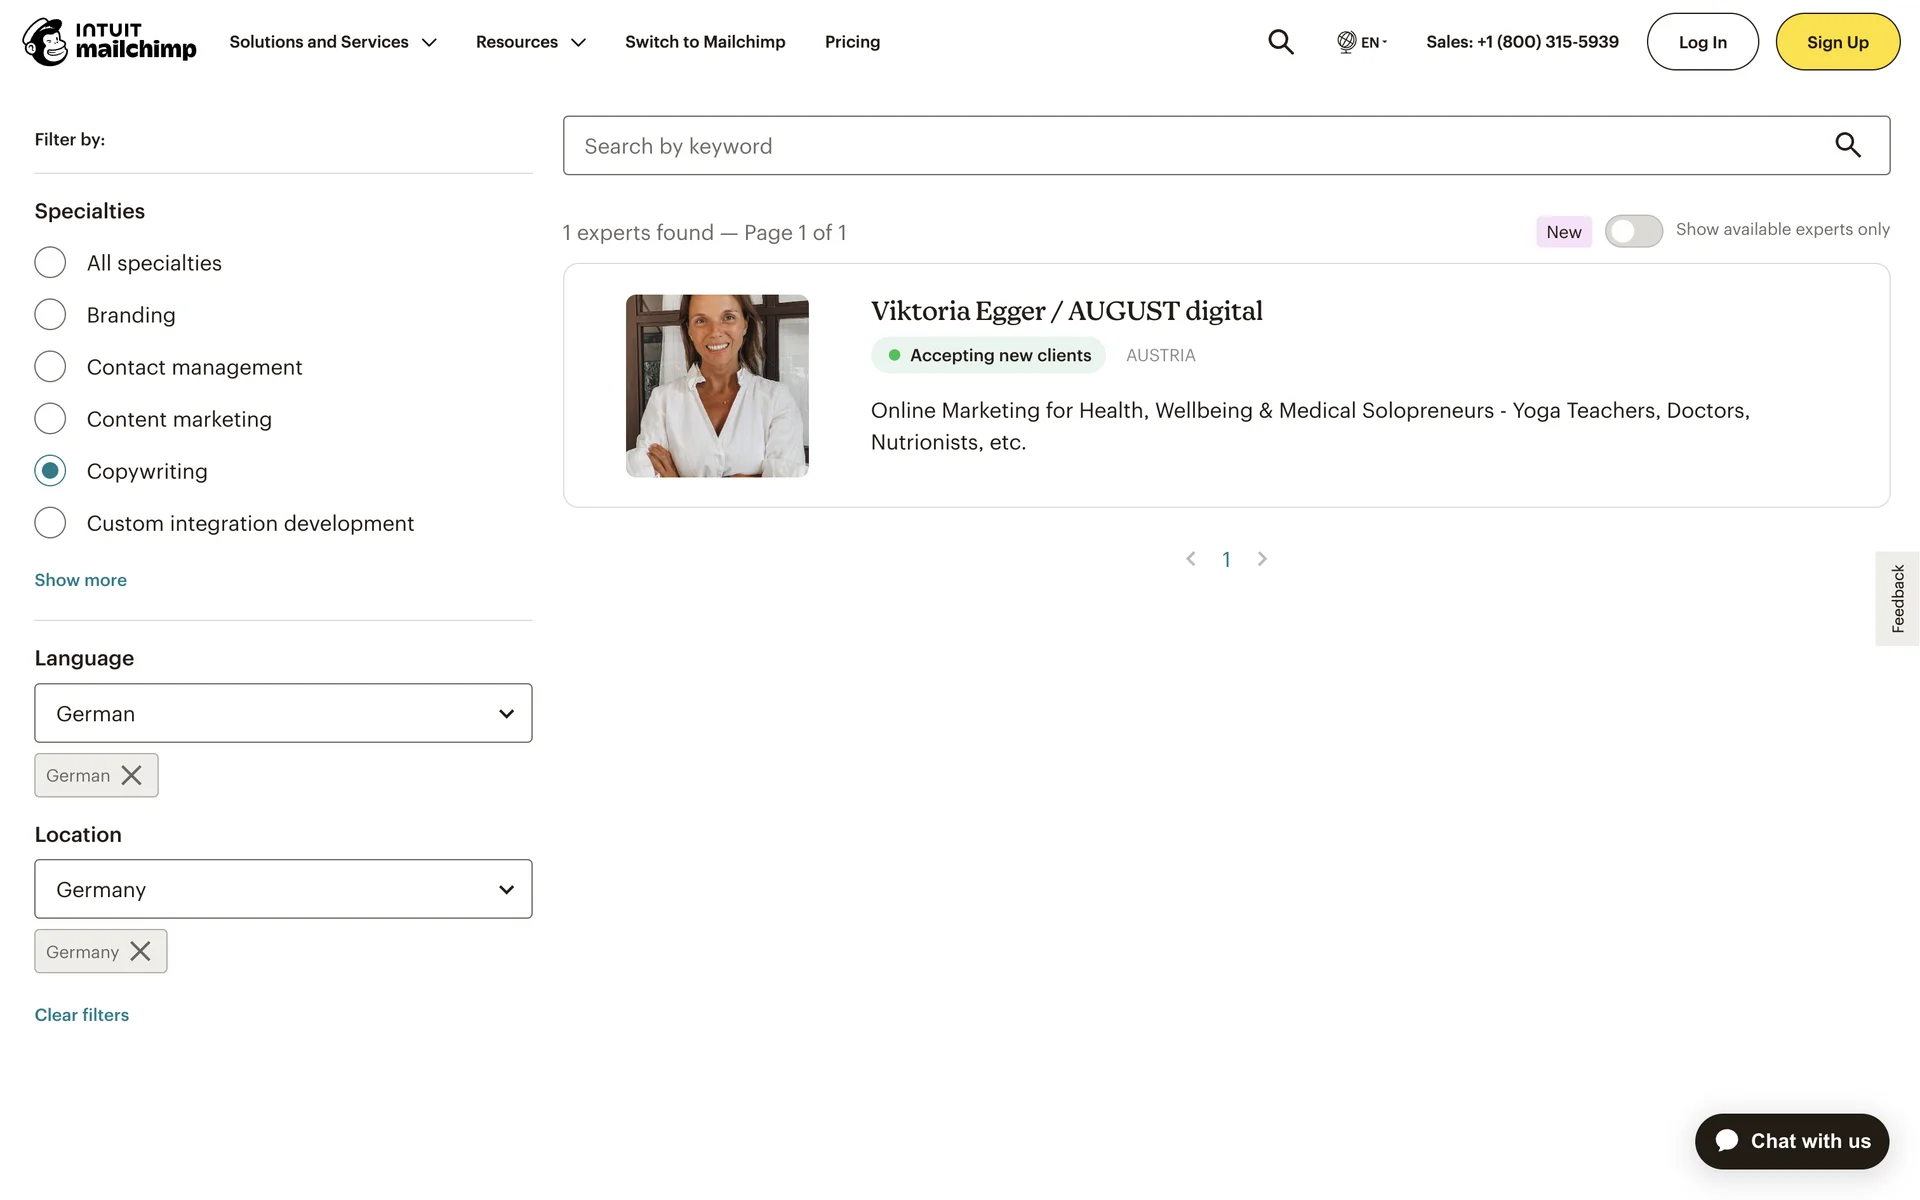Open the Location dropdown showing Germany
This screenshot has width=1920, height=1200.
tap(283, 889)
